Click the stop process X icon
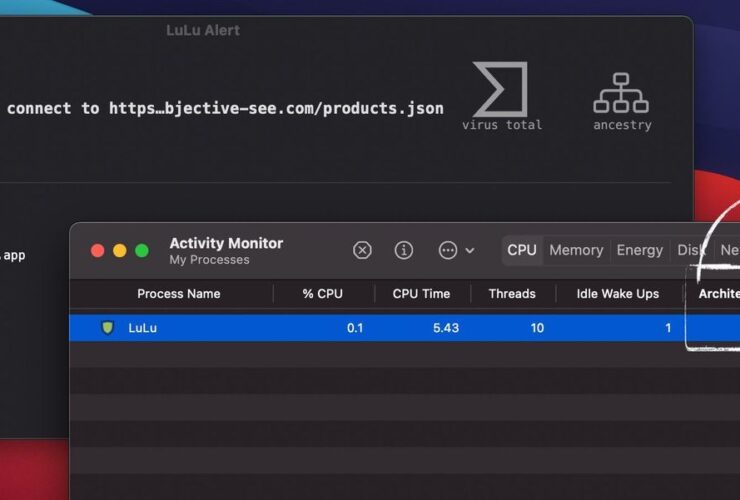 363,250
